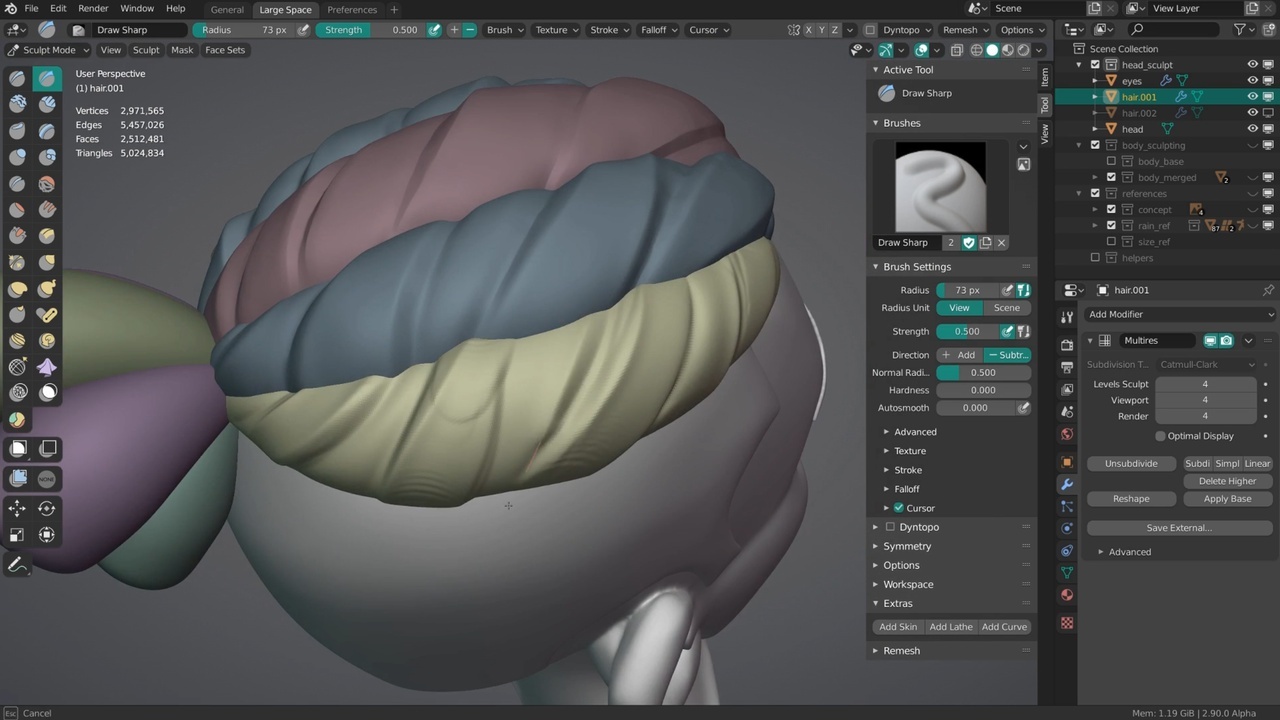
Task: Select the Rotate transform tool
Action: [47, 509]
